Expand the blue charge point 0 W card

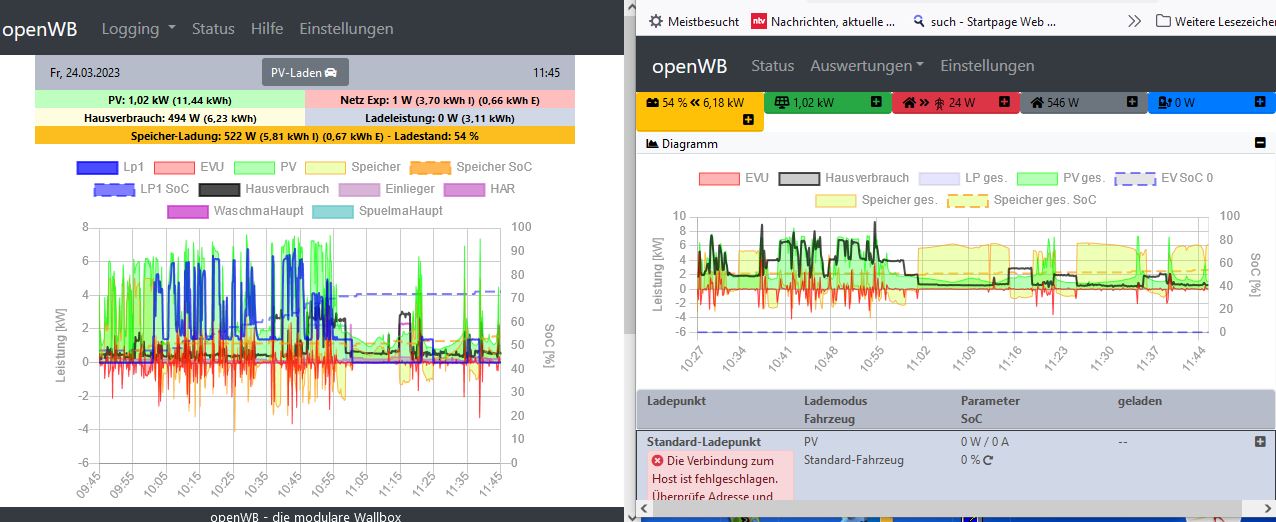1260,102
